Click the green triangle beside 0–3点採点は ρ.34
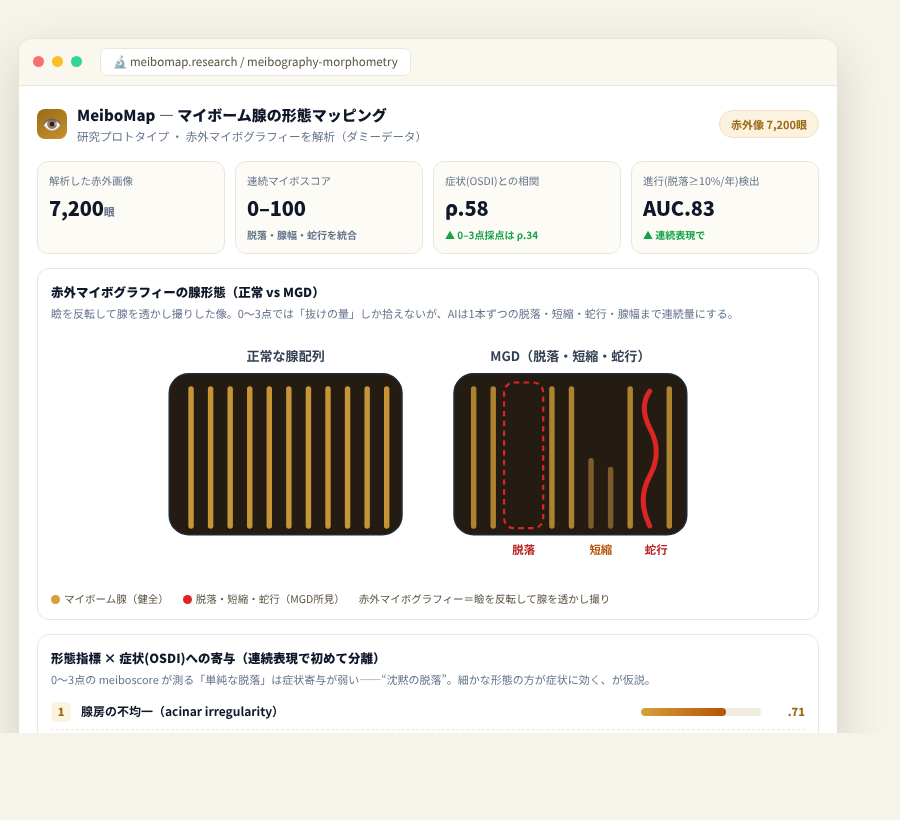This screenshot has width=900, height=820. (x=450, y=235)
